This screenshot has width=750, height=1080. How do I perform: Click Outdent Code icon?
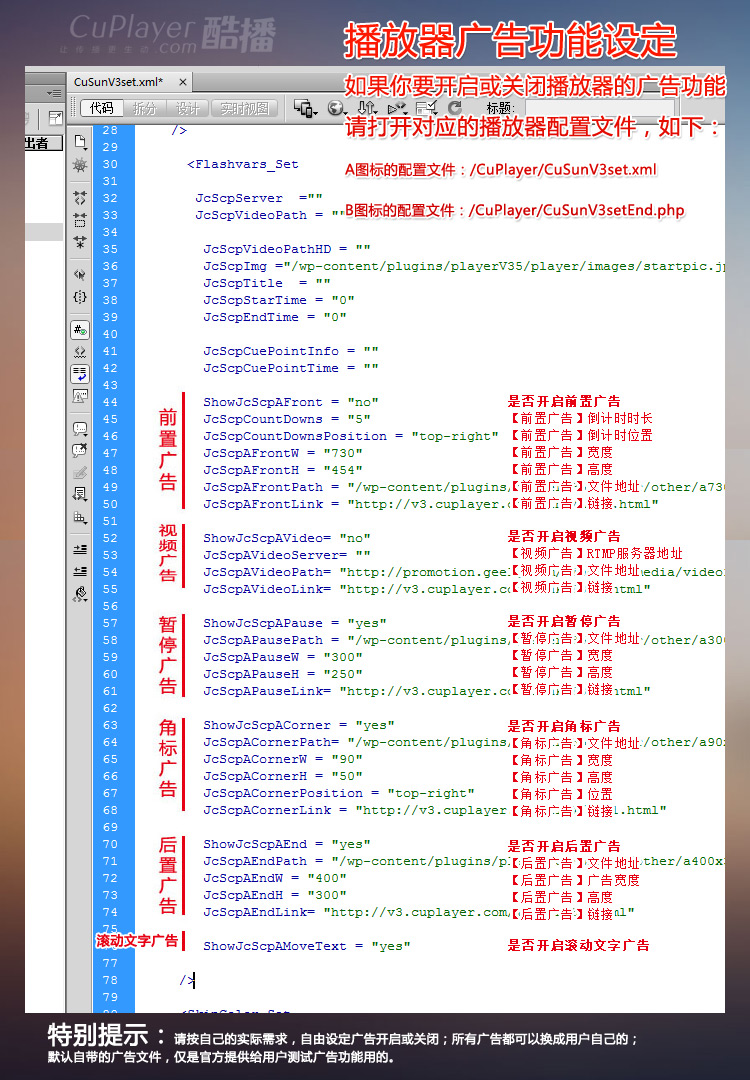[x=80, y=571]
